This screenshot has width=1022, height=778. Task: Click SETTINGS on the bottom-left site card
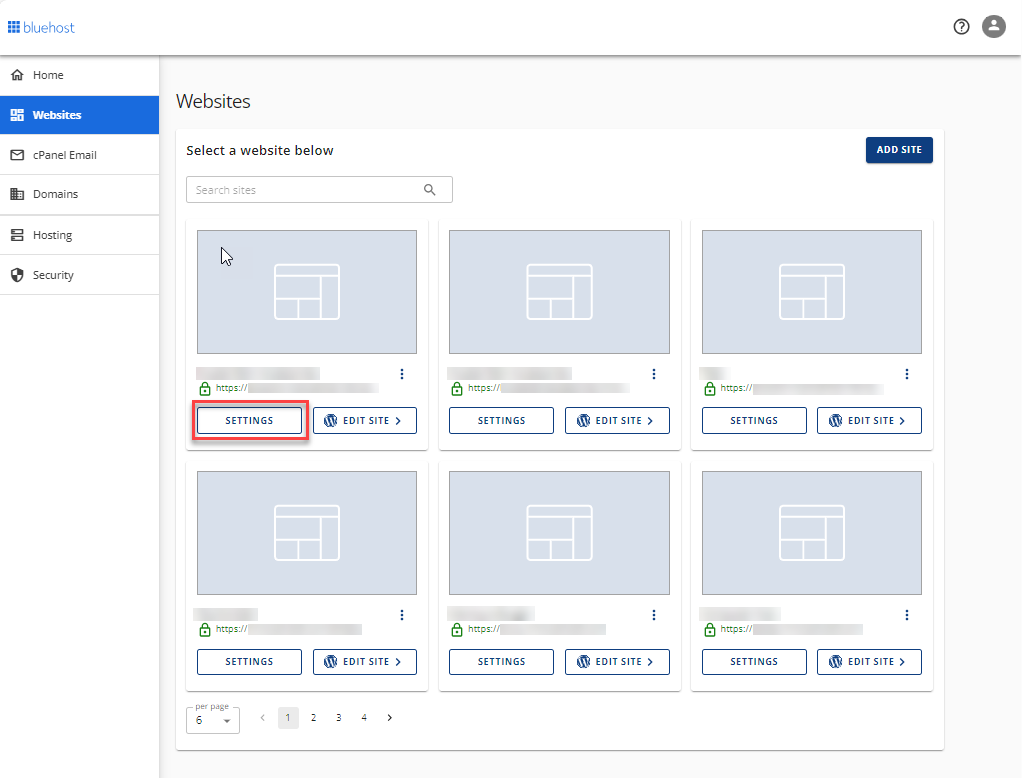tap(250, 662)
